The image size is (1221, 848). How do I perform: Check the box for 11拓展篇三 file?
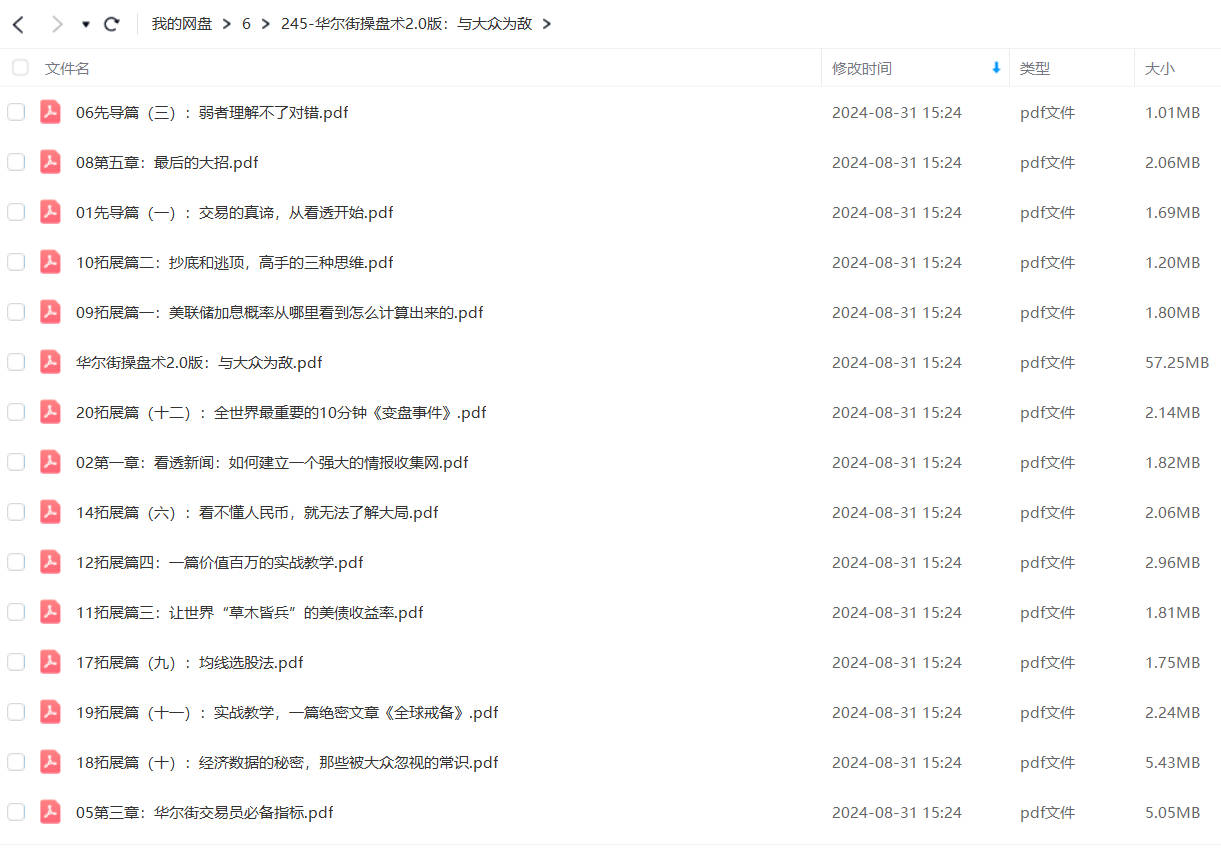16,612
